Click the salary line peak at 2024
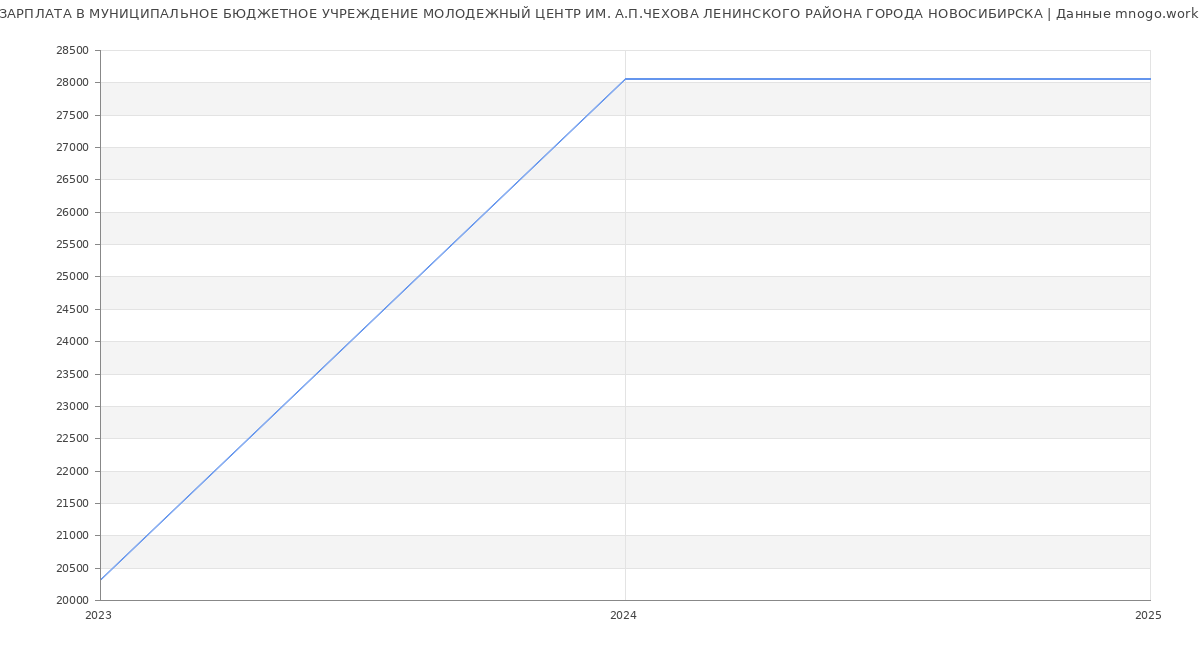 click(625, 79)
